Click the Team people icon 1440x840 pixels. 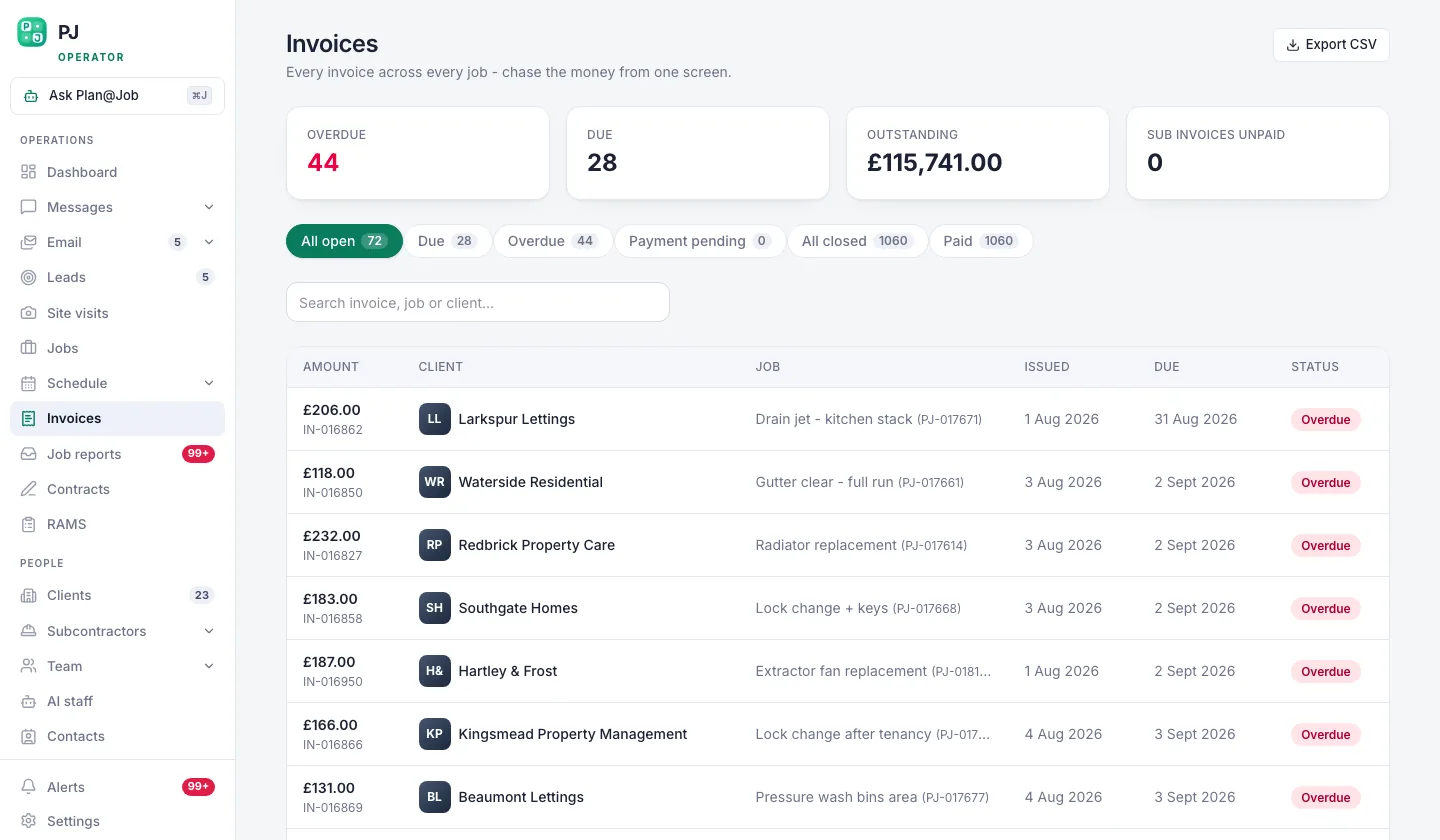28,666
